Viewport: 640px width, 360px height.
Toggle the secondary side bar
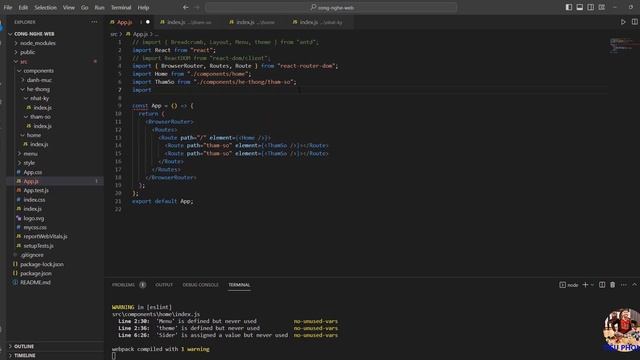pos(591,7)
